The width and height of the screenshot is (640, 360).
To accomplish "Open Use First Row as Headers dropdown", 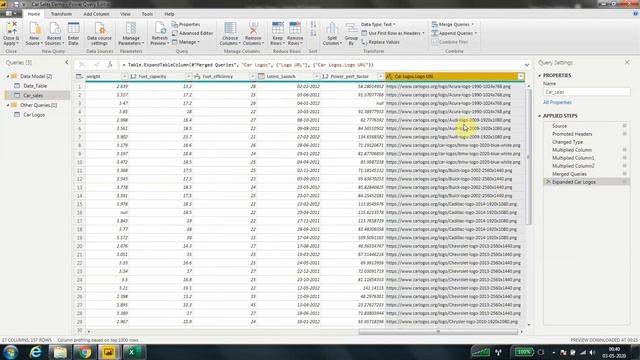I will click(393, 33).
